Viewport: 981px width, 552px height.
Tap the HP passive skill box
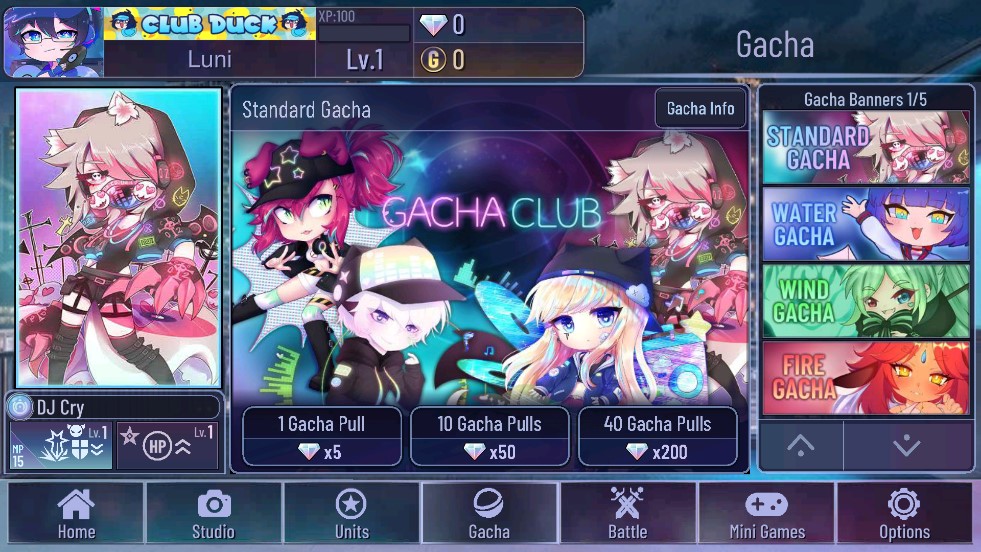(x=168, y=446)
